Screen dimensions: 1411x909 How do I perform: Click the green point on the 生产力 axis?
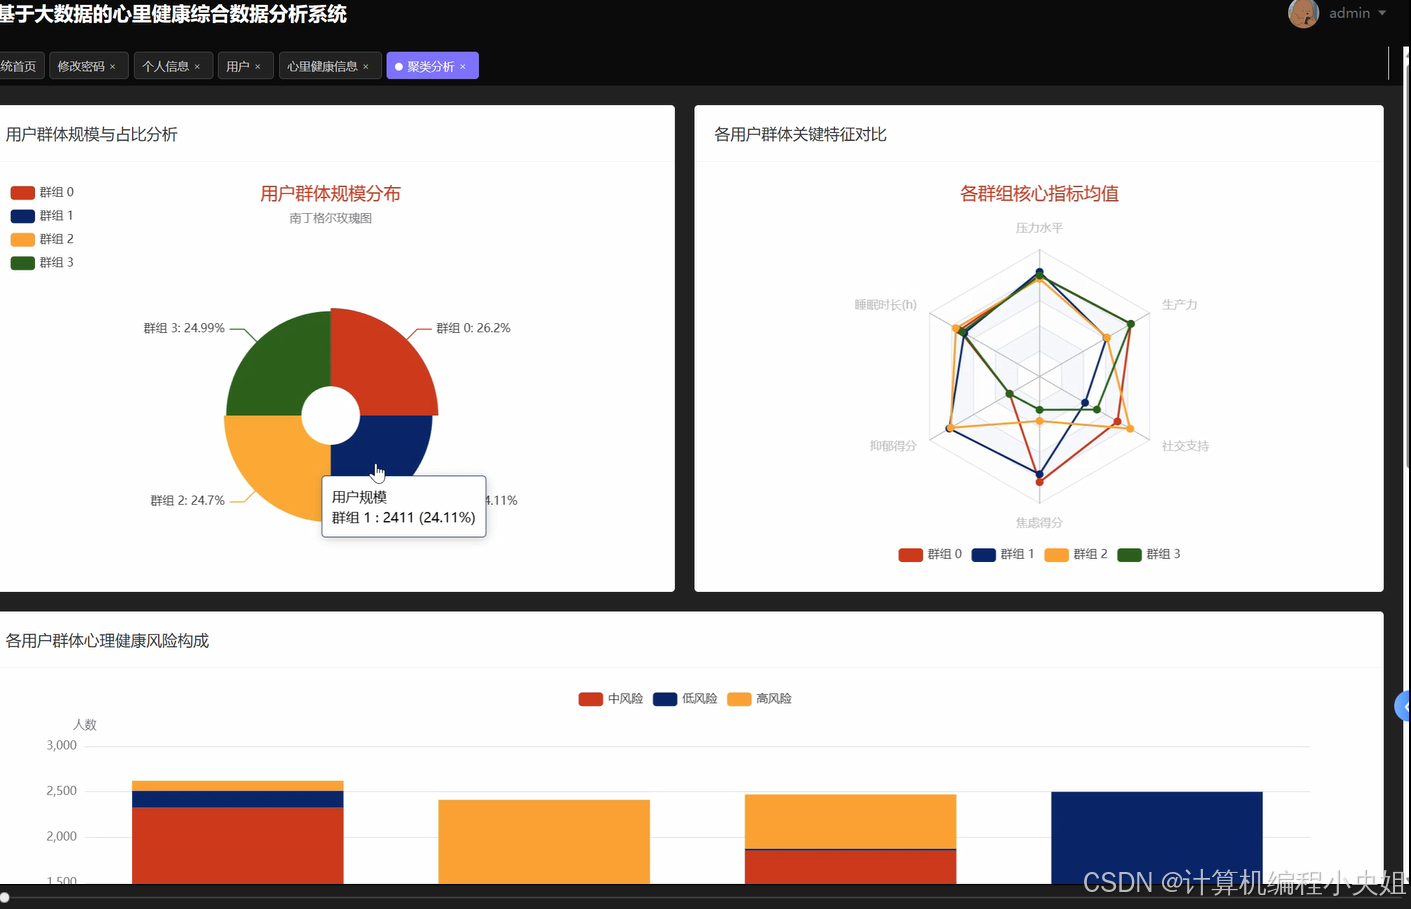[1131, 324]
